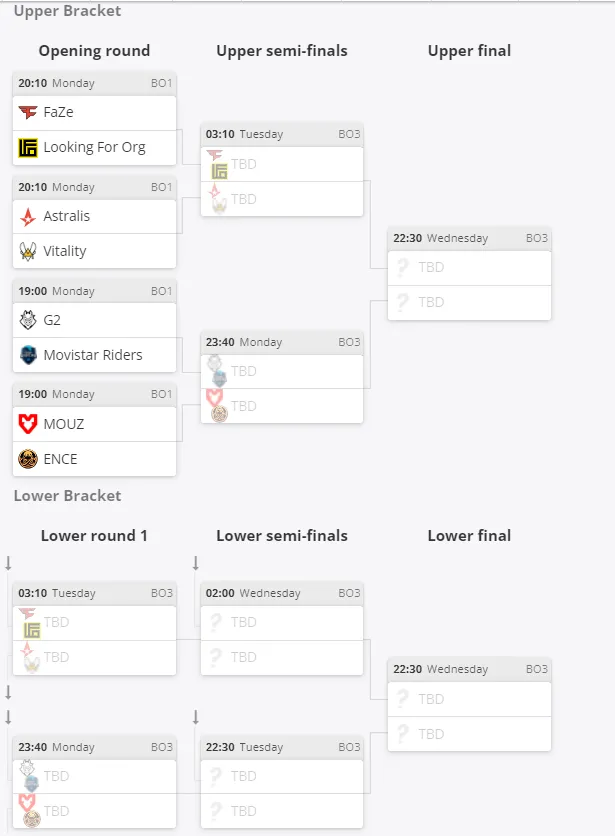Click the Looking For Org logo icon
This screenshot has height=836, width=615.
[x=28, y=148]
